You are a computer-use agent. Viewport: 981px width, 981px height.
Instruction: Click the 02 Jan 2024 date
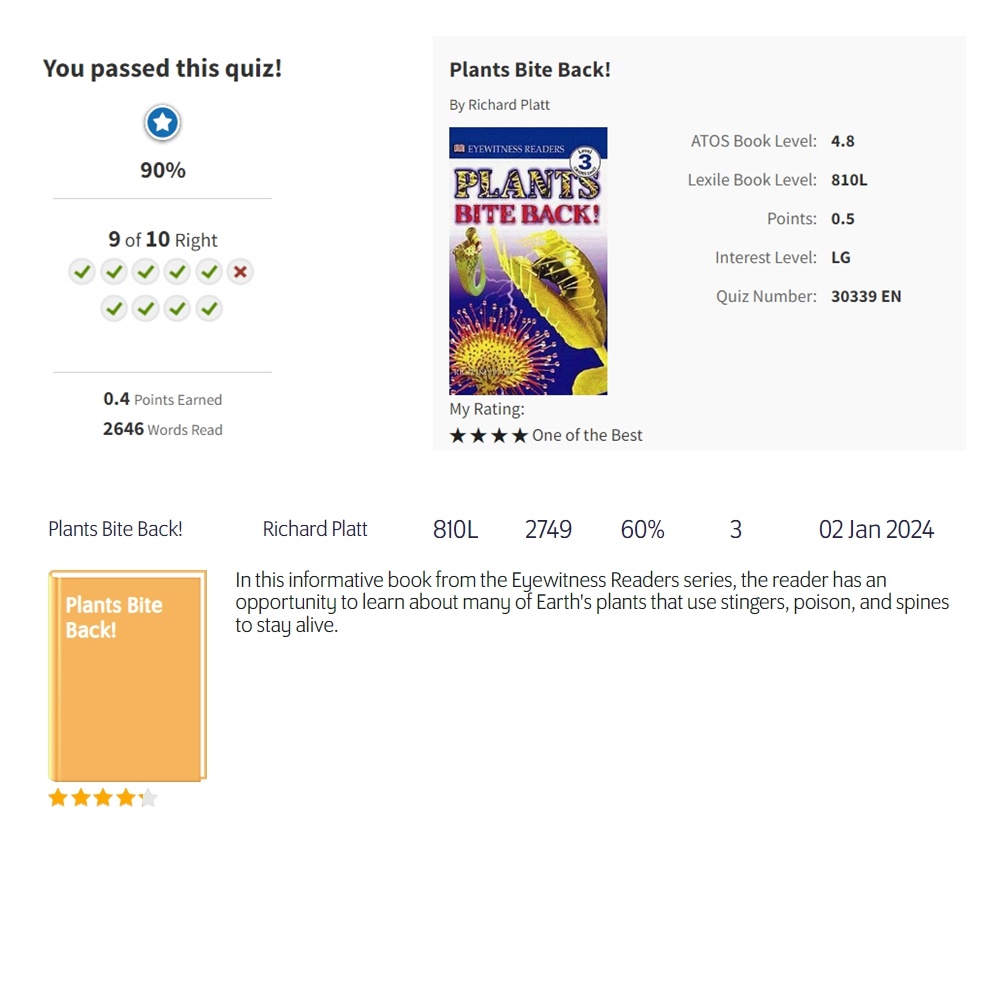point(876,530)
